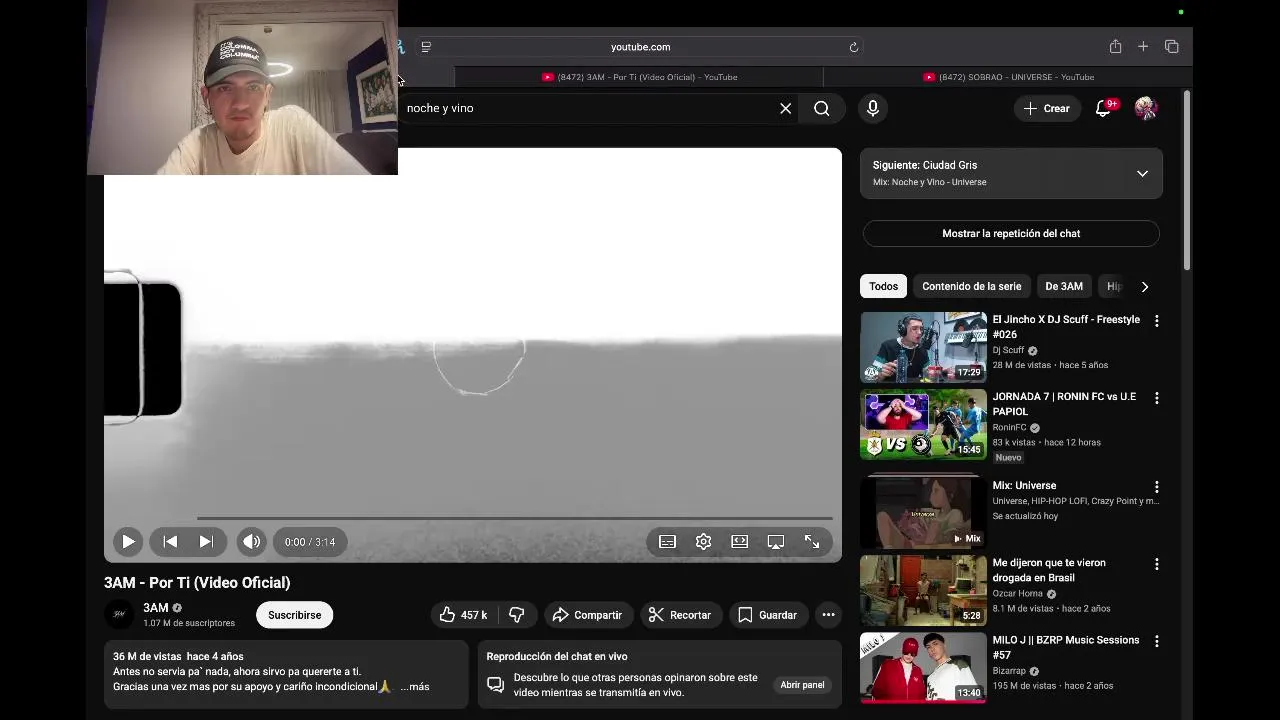The width and height of the screenshot is (1280, 720).
Task: Show Safari tab overview
Action: [x=1172, y=47]
